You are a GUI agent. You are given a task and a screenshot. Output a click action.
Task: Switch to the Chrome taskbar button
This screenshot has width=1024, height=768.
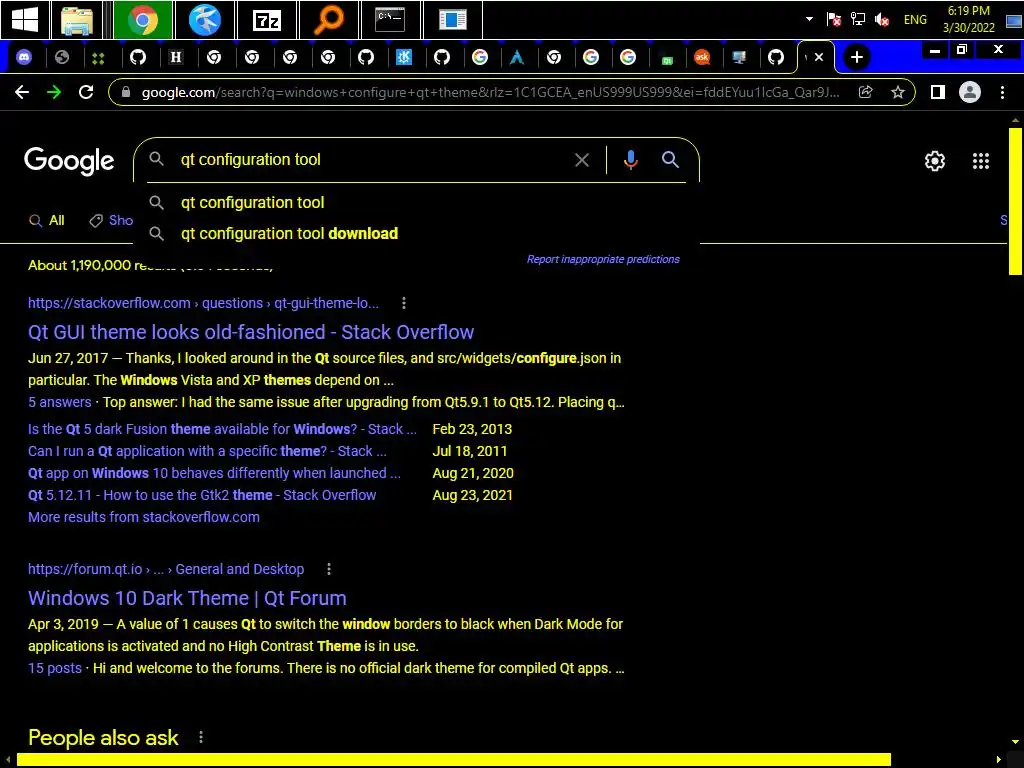click(x=142, y=20)
